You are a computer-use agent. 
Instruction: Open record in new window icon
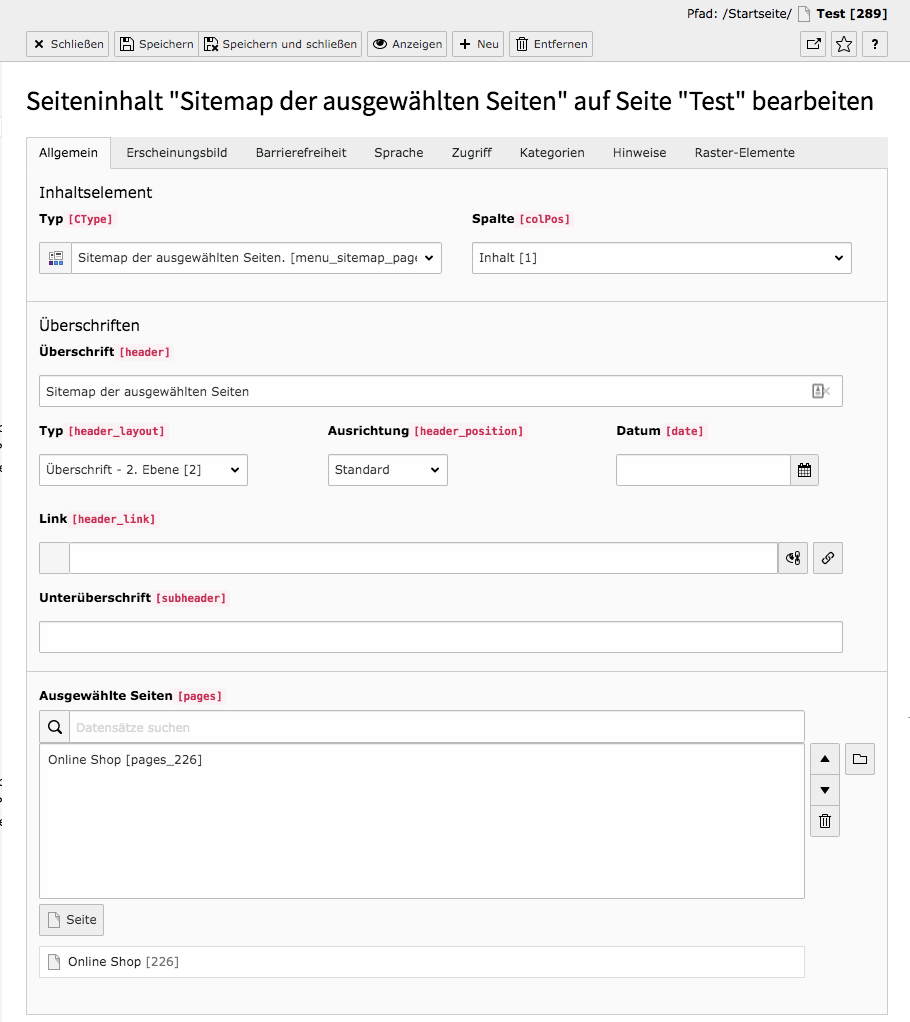point(813,44)
